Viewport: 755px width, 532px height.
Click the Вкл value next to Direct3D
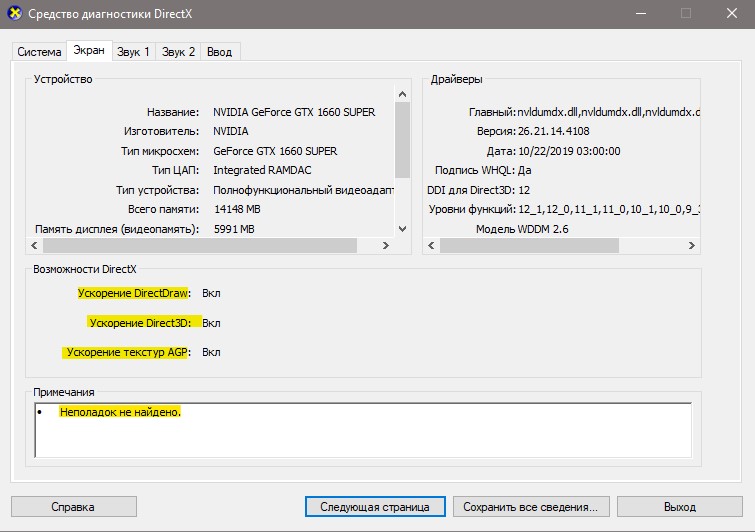[211, 323]
